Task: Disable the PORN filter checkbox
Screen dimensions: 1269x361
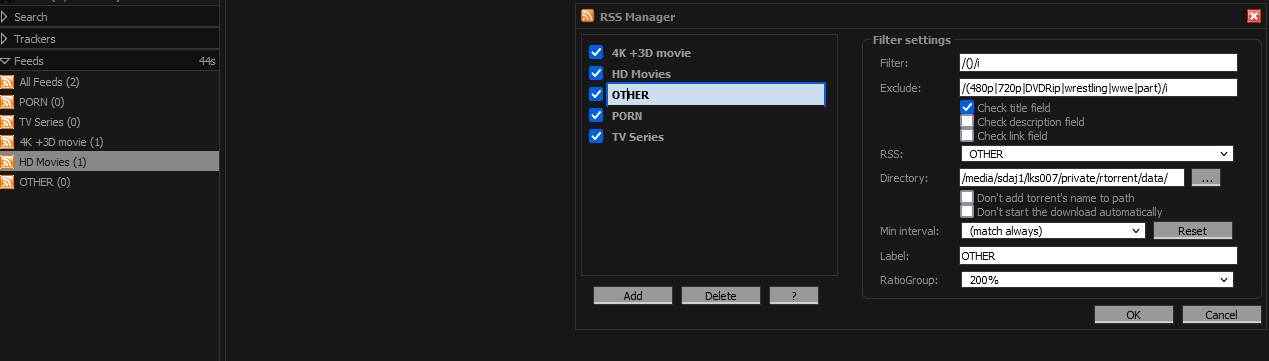Action: tap(597, 115)
